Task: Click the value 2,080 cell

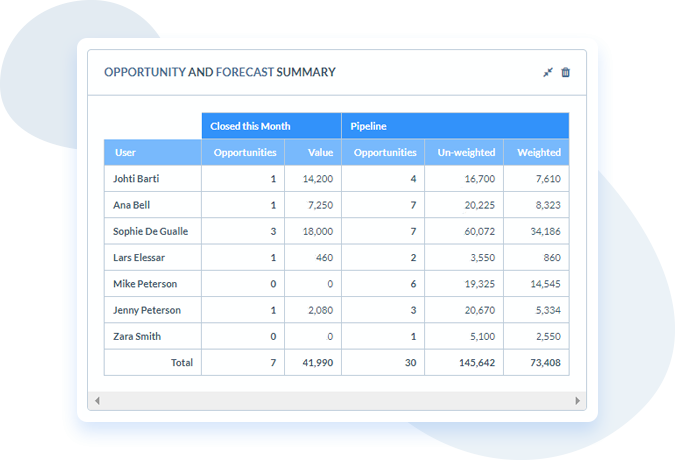Action: click(313, 310)
